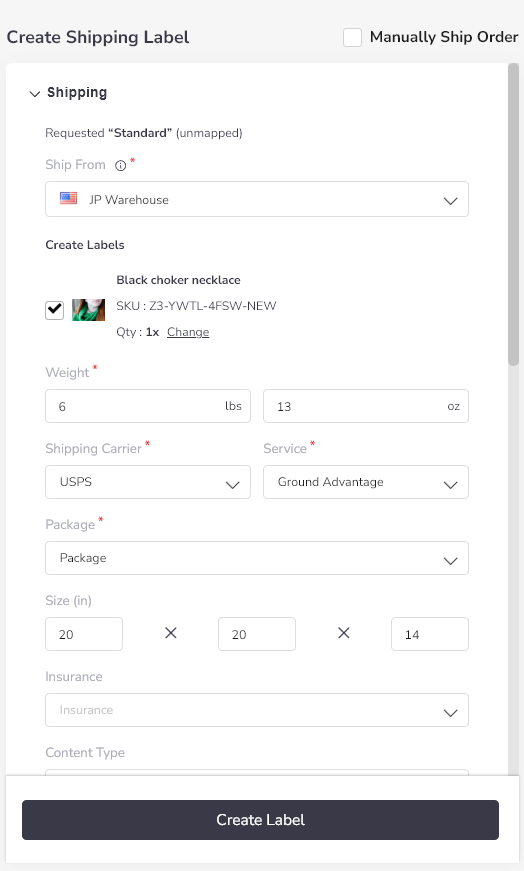
Task: Click the weight lbs input field
Action: coord(148,406)
